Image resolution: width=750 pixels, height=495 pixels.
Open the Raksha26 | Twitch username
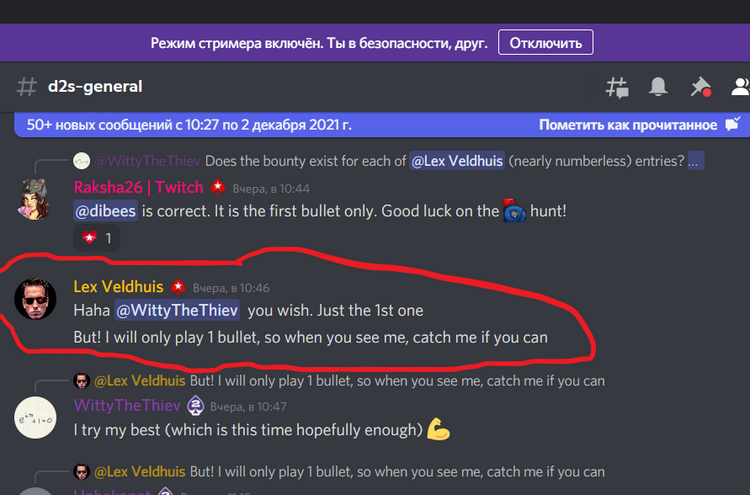pyautogui.click(x=139, y=187)
